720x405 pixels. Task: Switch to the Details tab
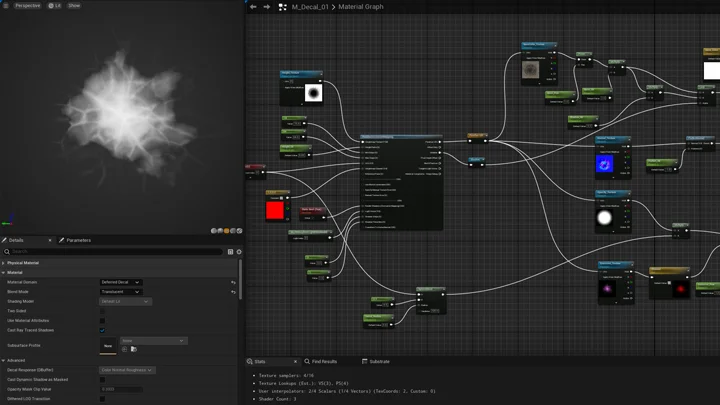click(x=16, y=240)
